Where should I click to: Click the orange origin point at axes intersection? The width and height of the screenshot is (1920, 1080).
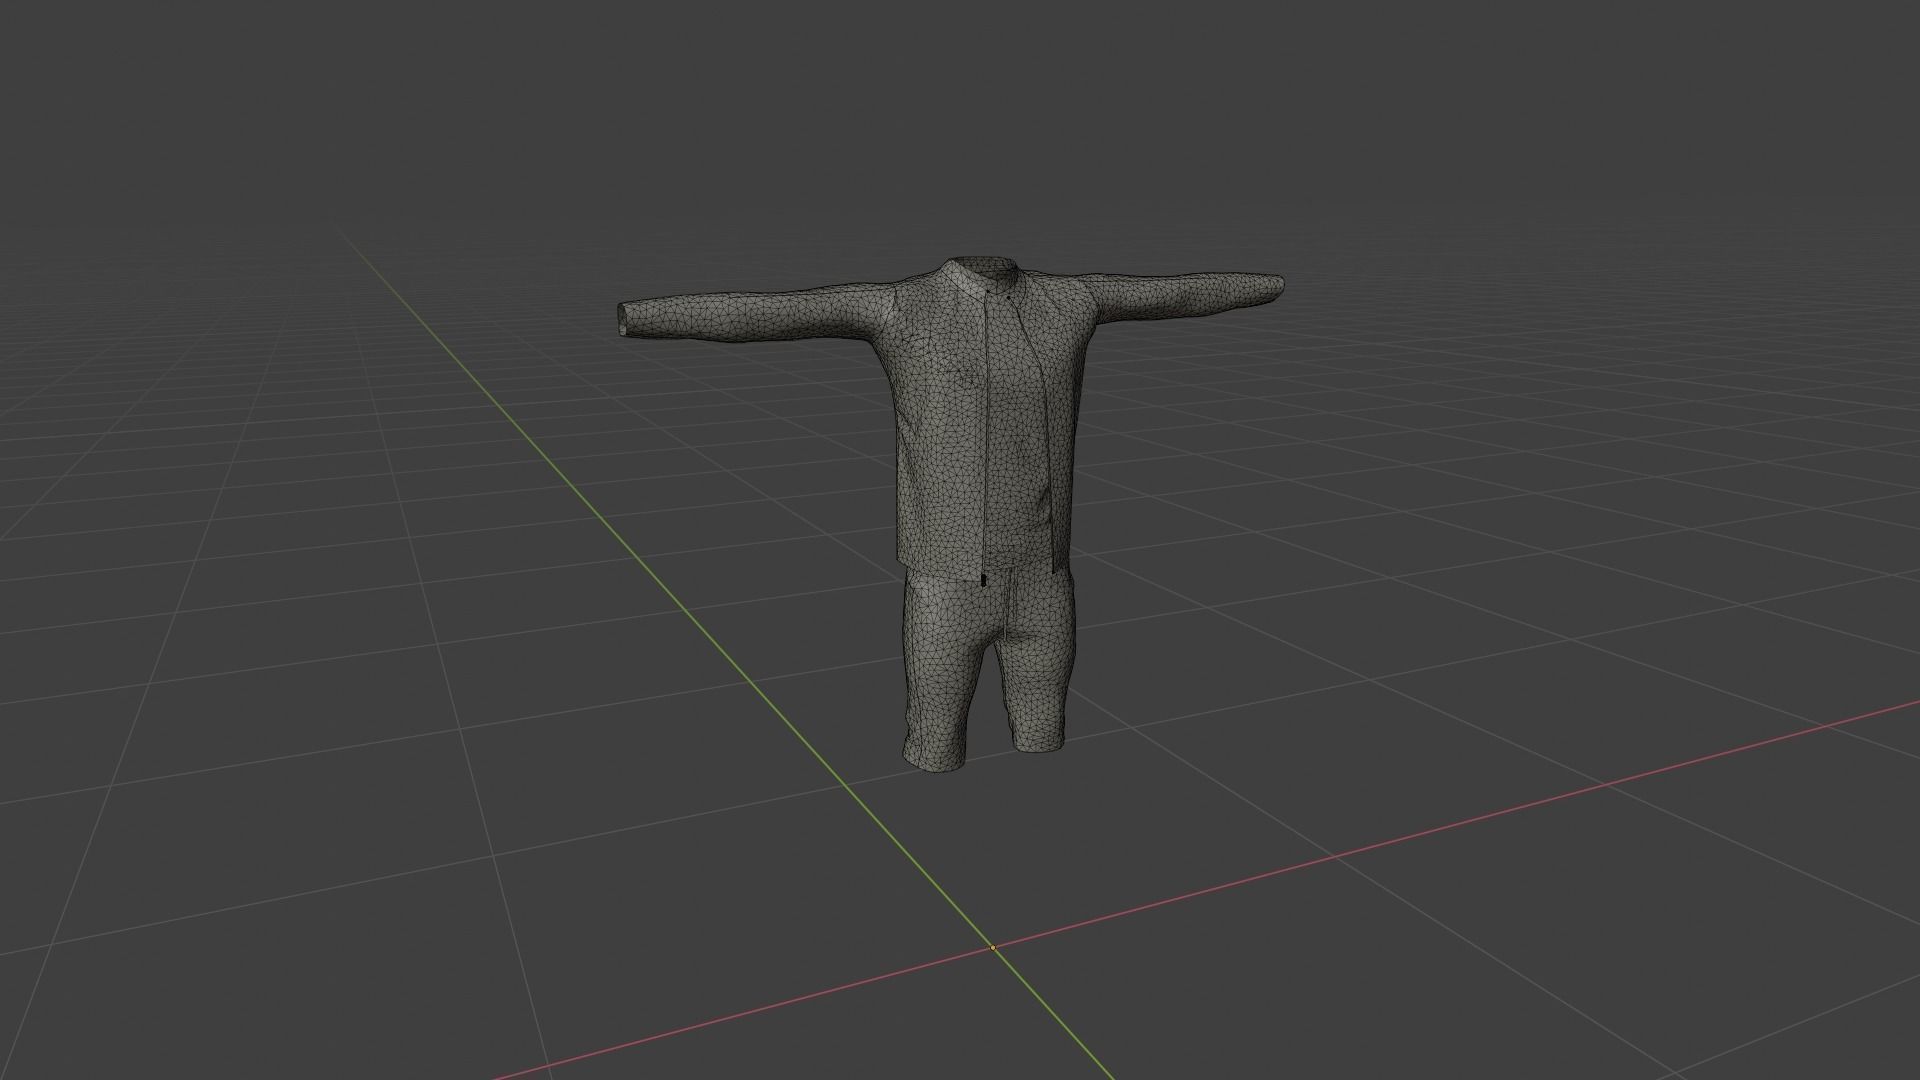pyautogui.click(x=993, y=948)
